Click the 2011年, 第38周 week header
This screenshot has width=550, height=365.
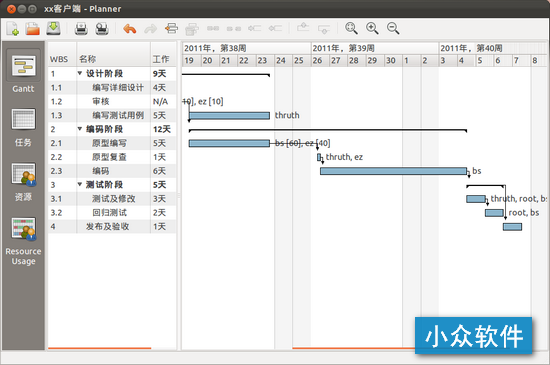click(247, 48)
